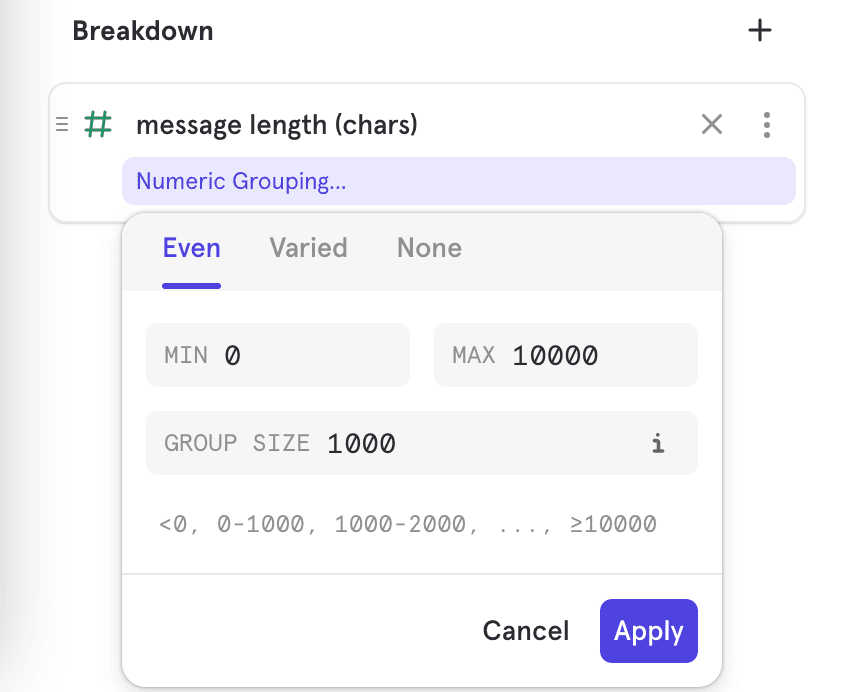This screenshot has width=856, height=692.
Task: Click the message length (chars) property name
Action: [x=277, y=125]
